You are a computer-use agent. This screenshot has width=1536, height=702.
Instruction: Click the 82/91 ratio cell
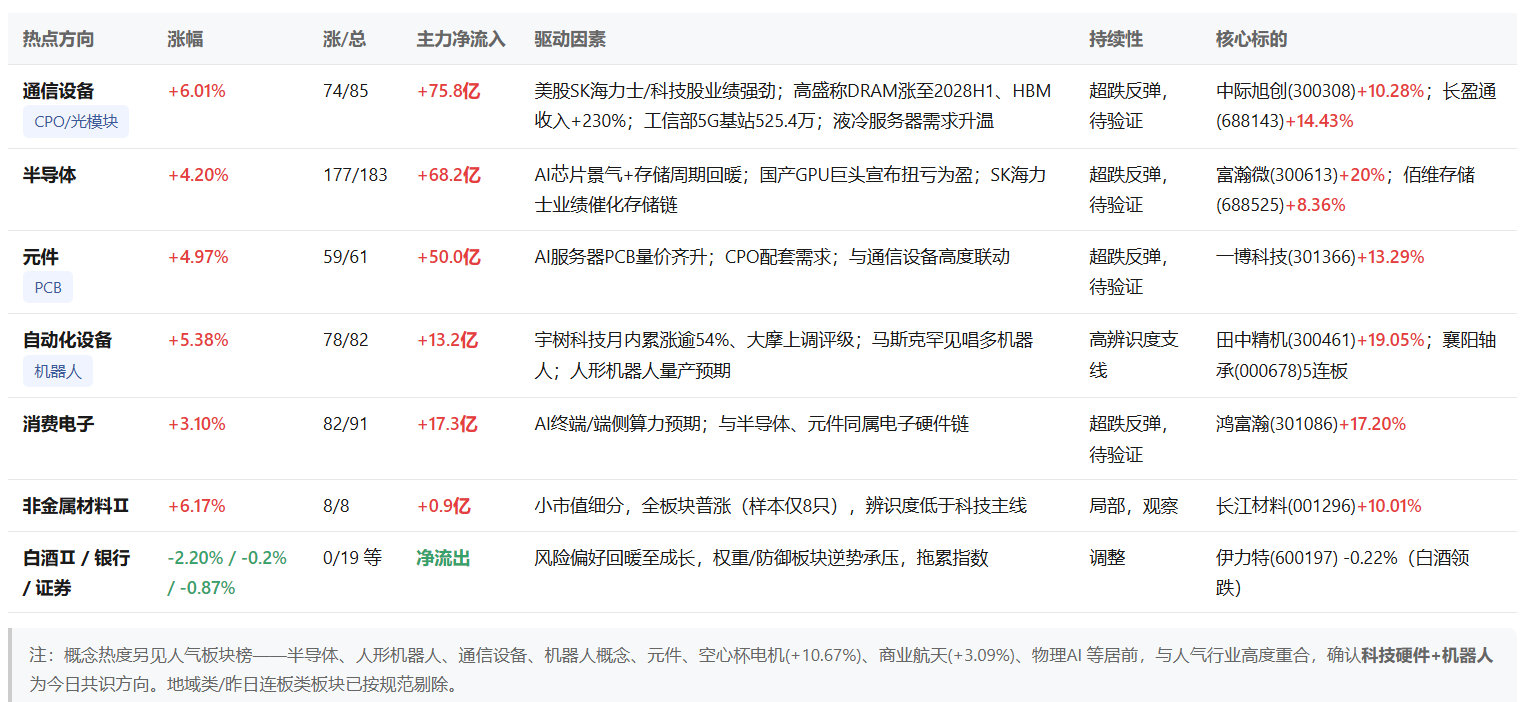(x=346, y=424)
